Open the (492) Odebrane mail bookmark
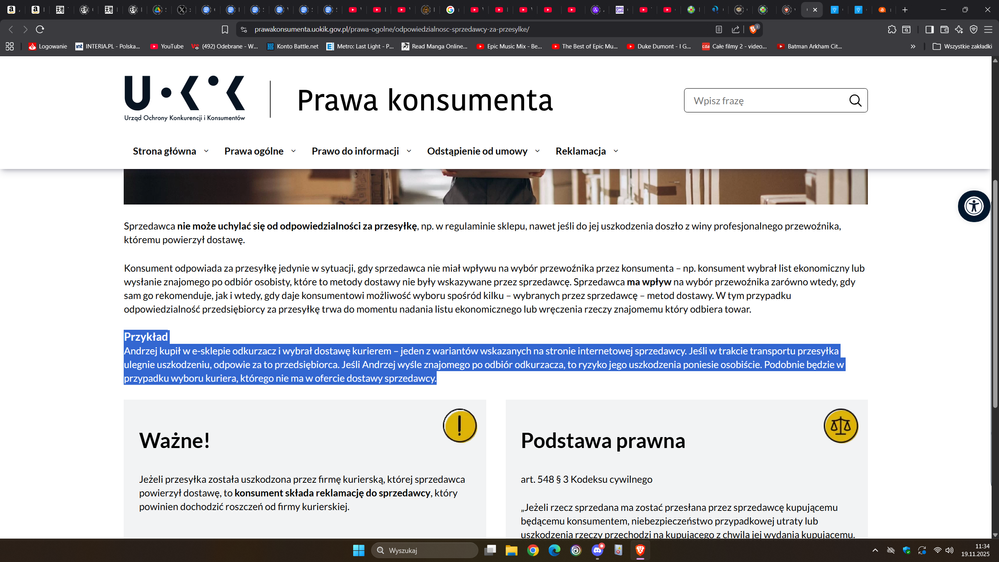This screenshot has height=562, width=999. pos(225,47)
